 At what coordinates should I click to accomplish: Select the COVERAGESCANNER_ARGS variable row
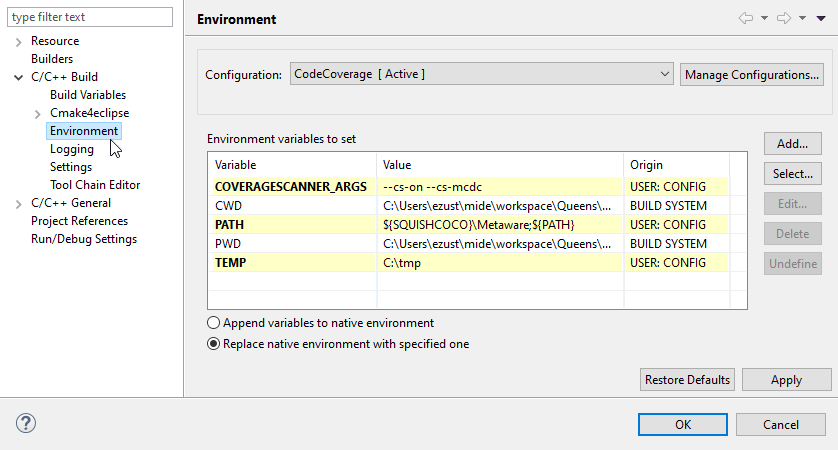(290, 187)
